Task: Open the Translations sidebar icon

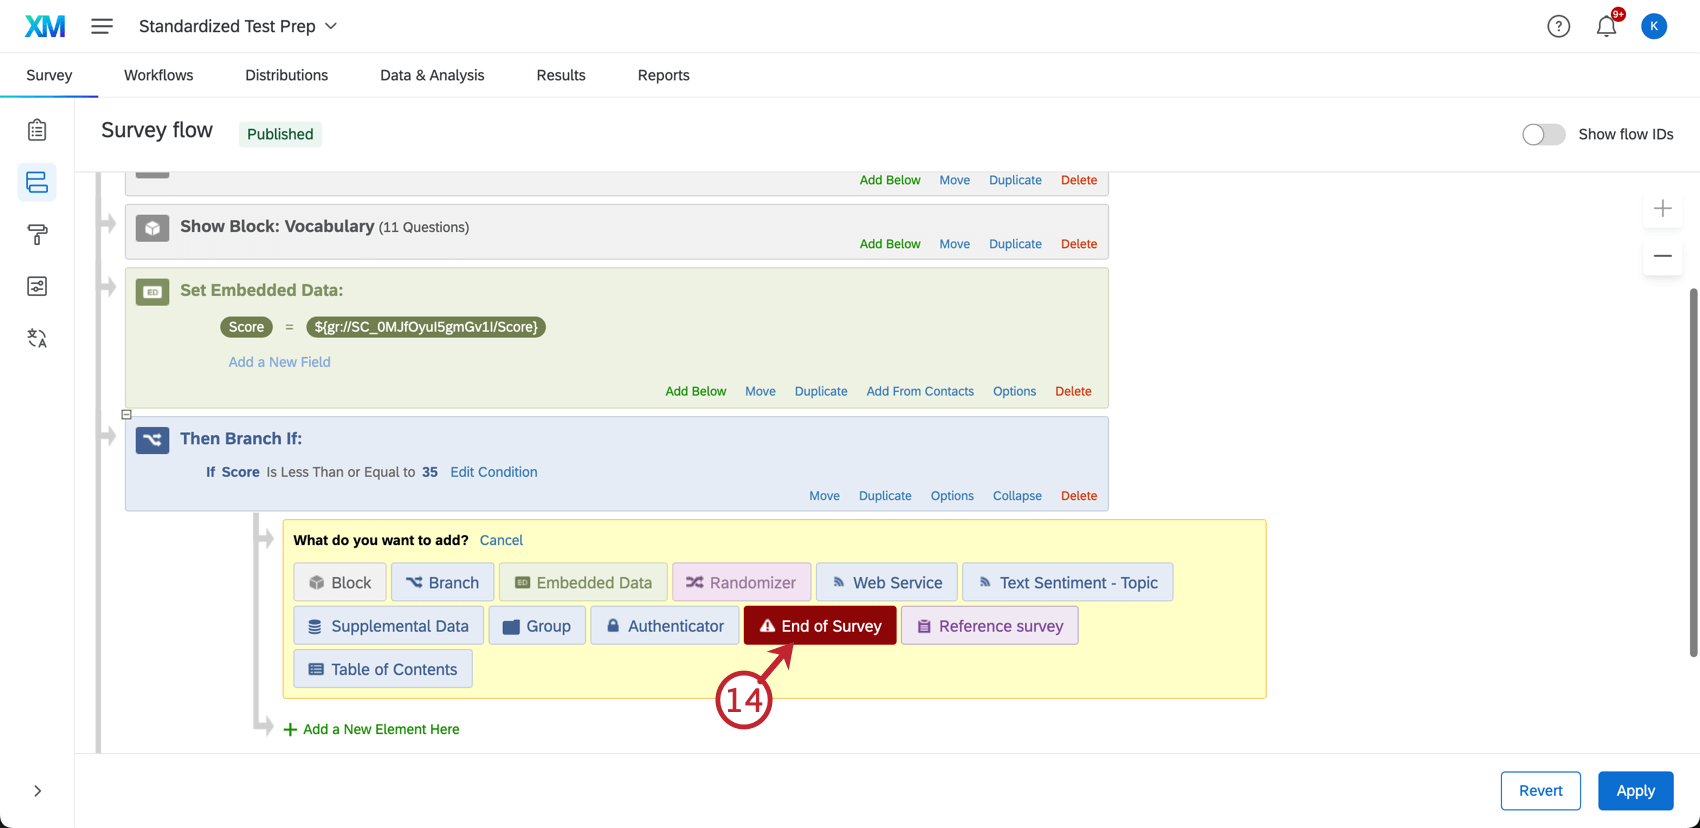Action: 37,338
